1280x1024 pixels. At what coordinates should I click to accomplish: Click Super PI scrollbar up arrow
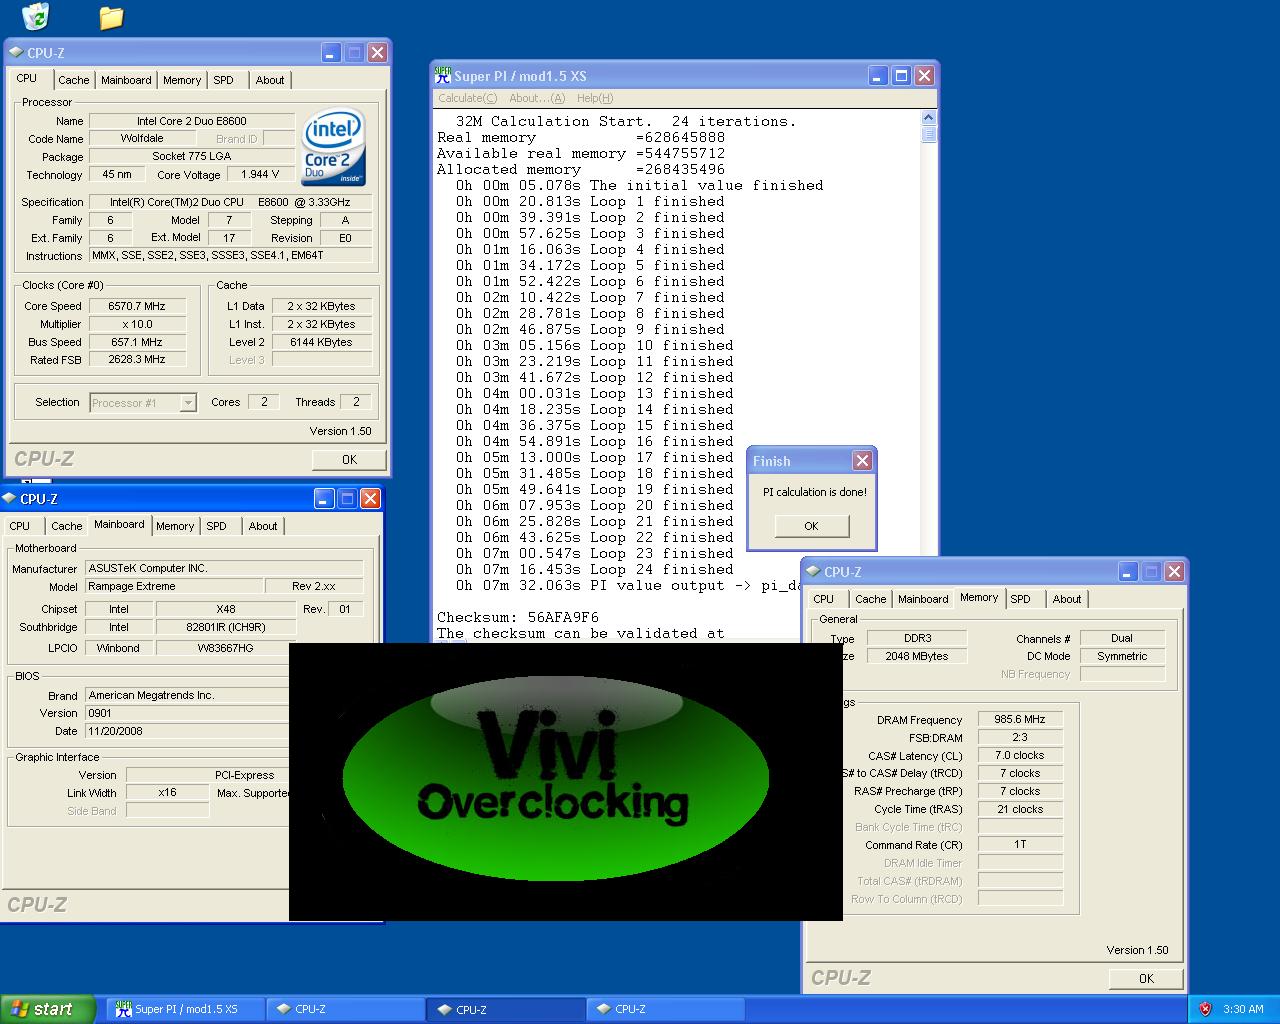click(929, 119)
